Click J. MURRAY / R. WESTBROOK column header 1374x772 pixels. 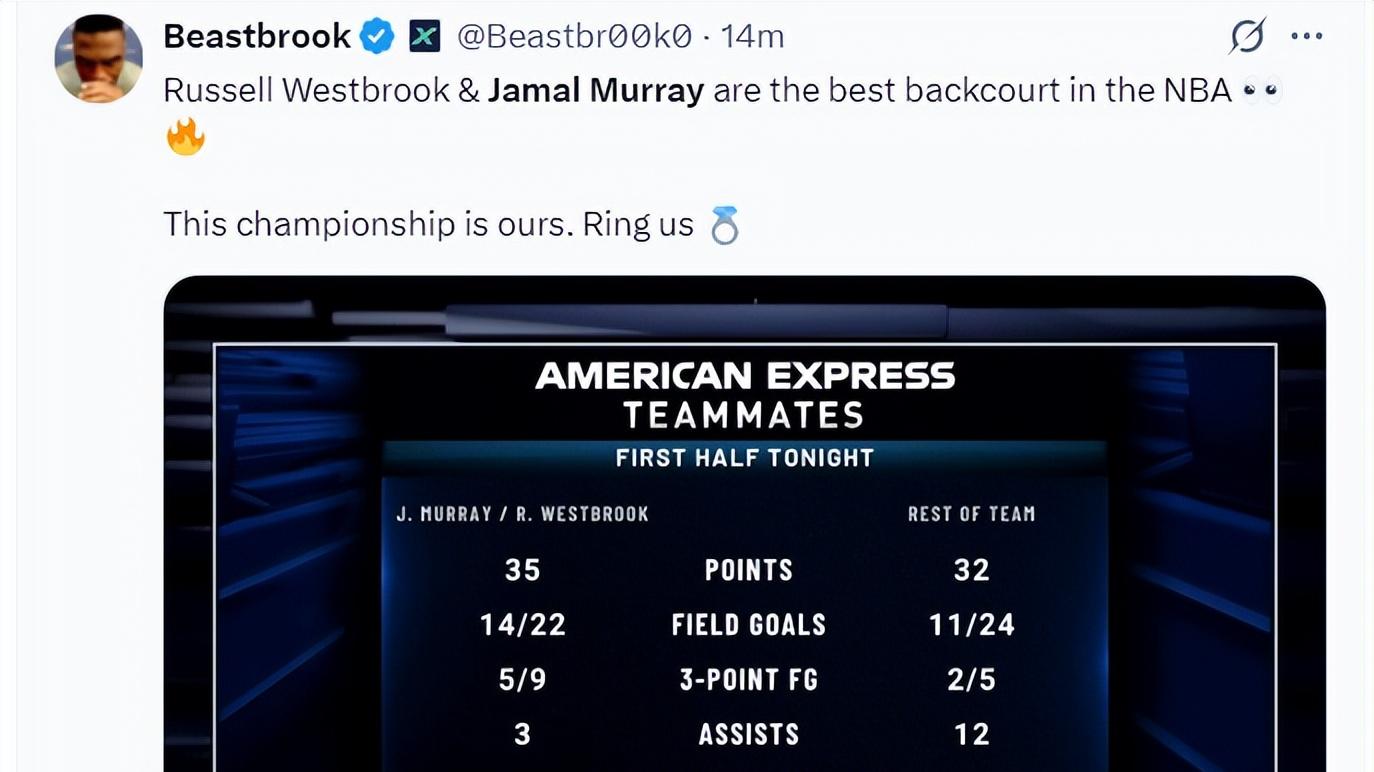(x=522, y=514)
